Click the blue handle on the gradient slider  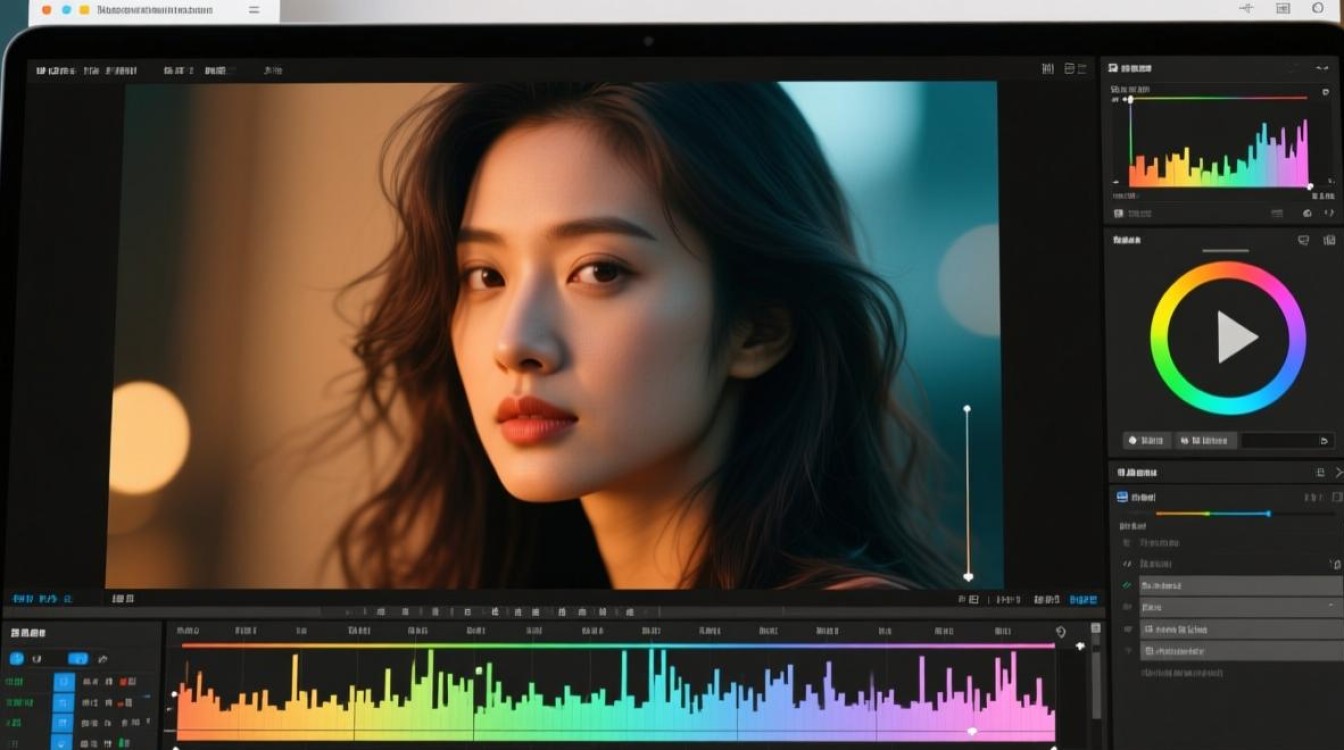(1268, 513)
